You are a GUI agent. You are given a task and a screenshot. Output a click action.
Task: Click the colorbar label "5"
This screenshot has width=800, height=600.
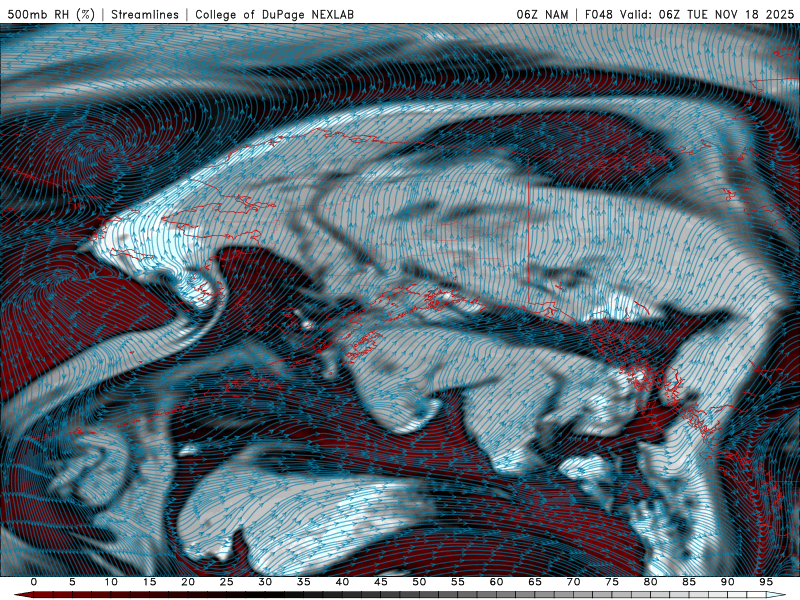tap(72, 582)
